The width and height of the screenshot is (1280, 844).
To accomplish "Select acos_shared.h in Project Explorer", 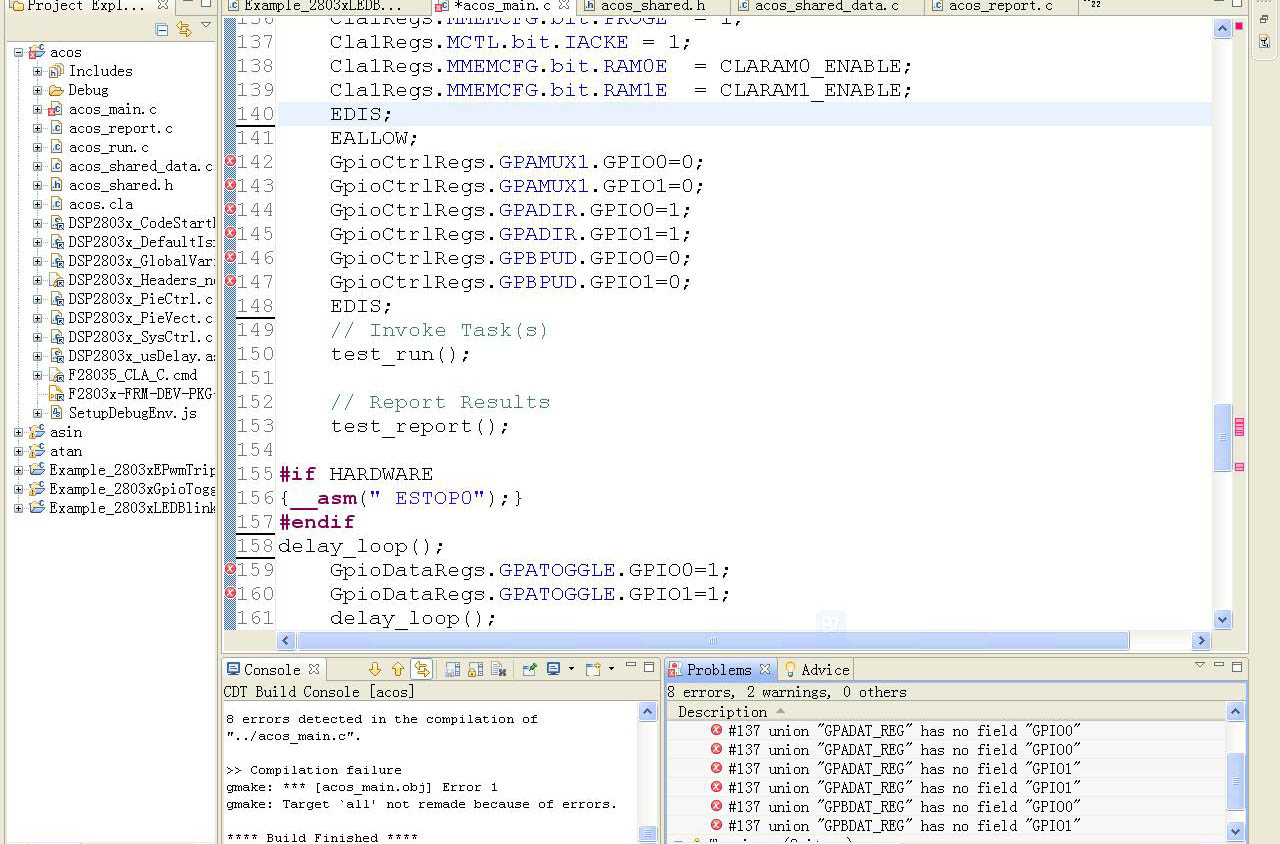I will (120, 185).
